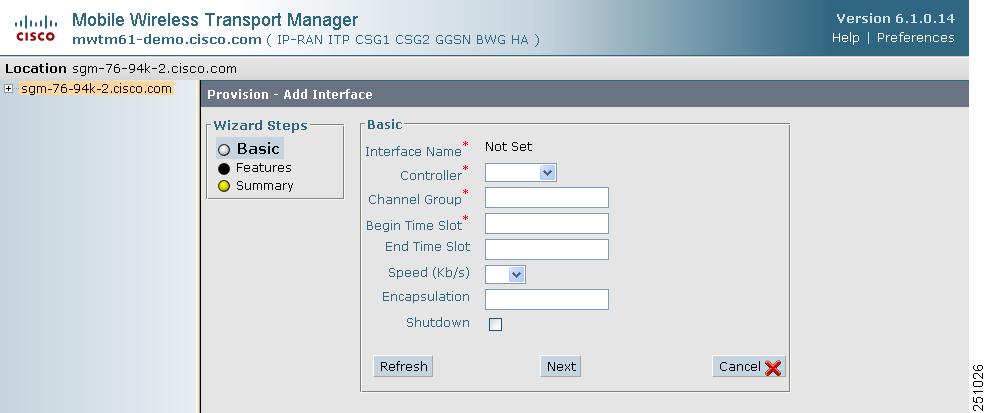Open the Speed (Kb/s) dropdown
Screen dimensions: 986x413
coord(506,274)
